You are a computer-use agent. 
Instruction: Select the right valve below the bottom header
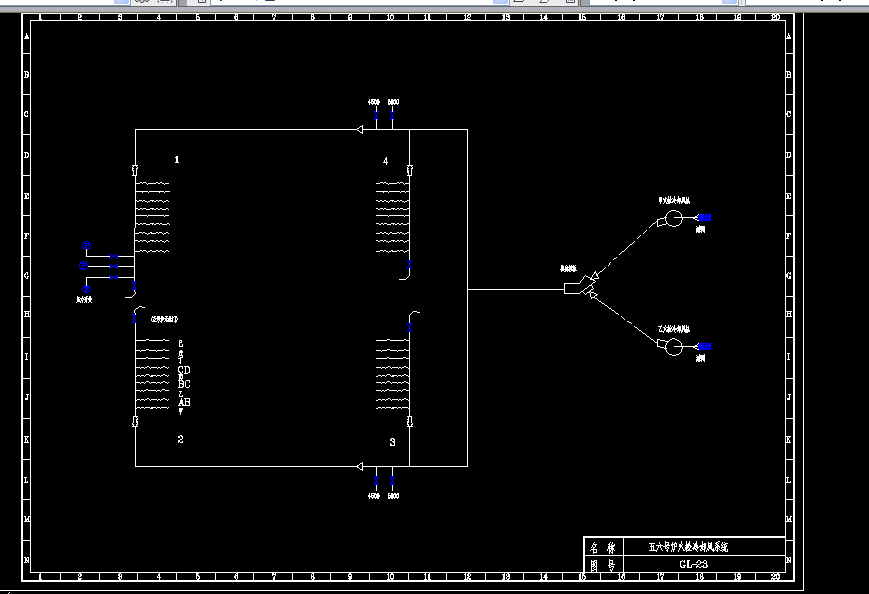click(x=392, y=480)
